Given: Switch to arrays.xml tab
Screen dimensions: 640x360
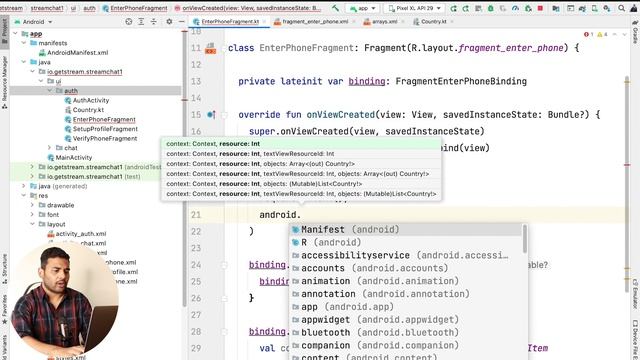Looking at the screenshot, I should (384, 22).
